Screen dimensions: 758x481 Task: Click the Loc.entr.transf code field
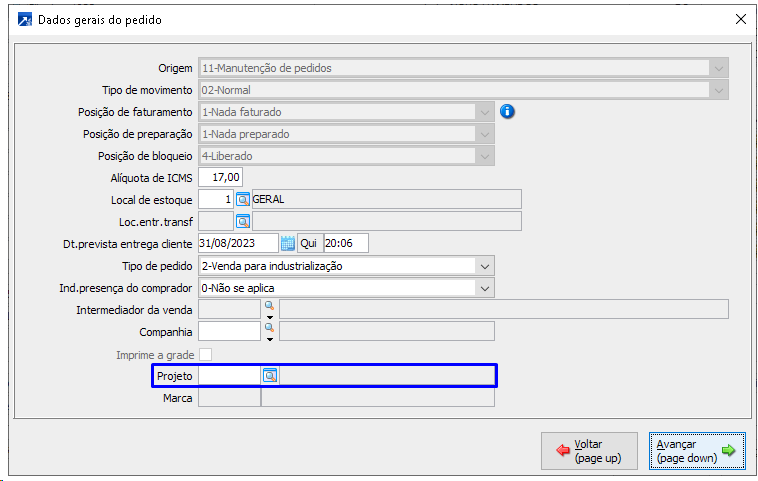[216, 221]
